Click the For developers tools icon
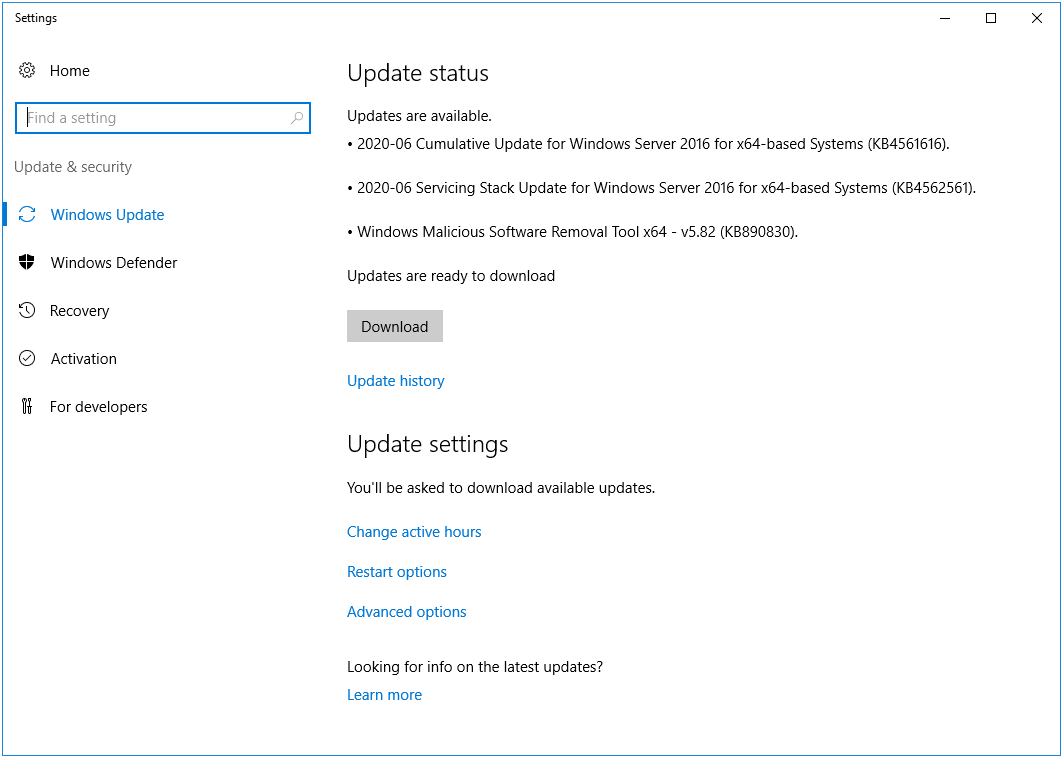Image resolution: width=1064 pixels, height=757 pixels. 27,407
